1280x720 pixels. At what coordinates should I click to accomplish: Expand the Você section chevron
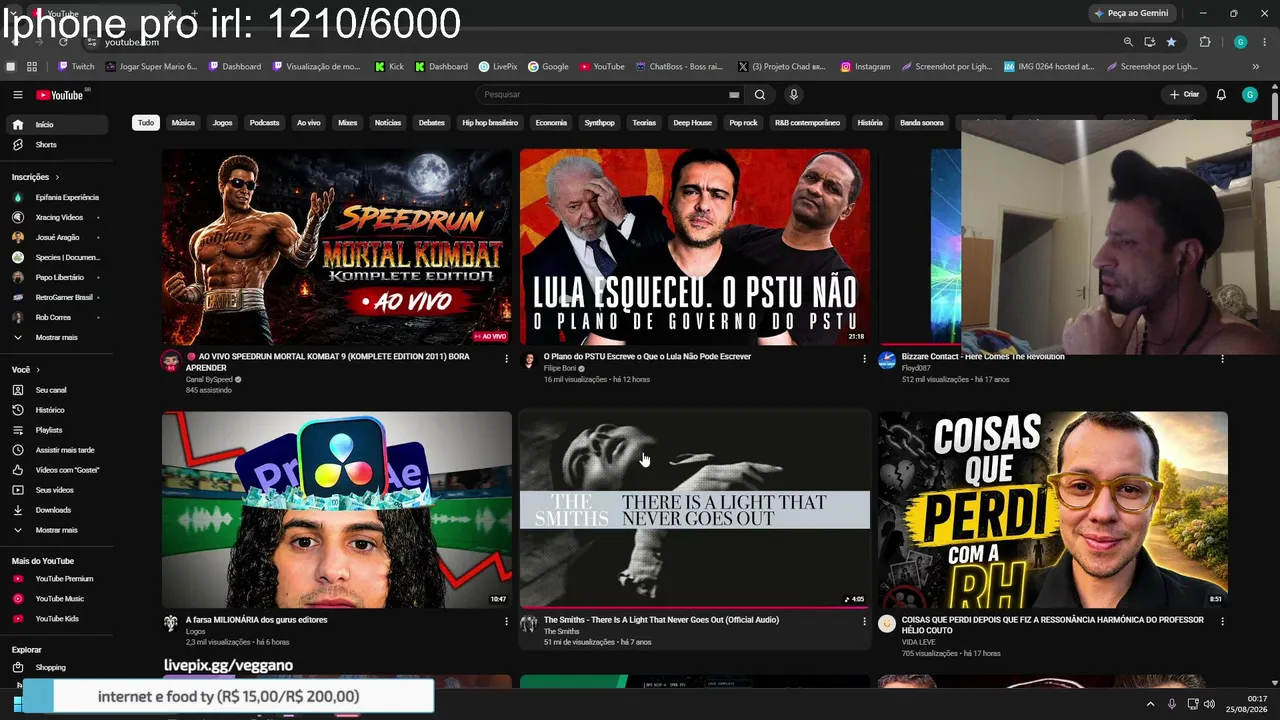(x=39, y=370)
